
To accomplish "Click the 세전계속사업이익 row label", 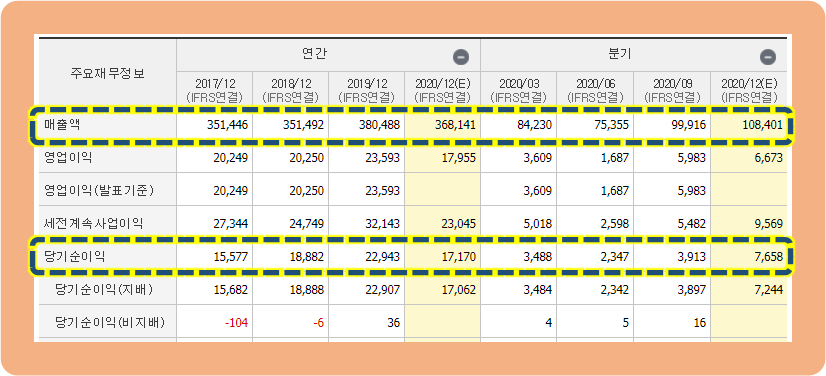I will pyautogui.click(x=93, y=223).
